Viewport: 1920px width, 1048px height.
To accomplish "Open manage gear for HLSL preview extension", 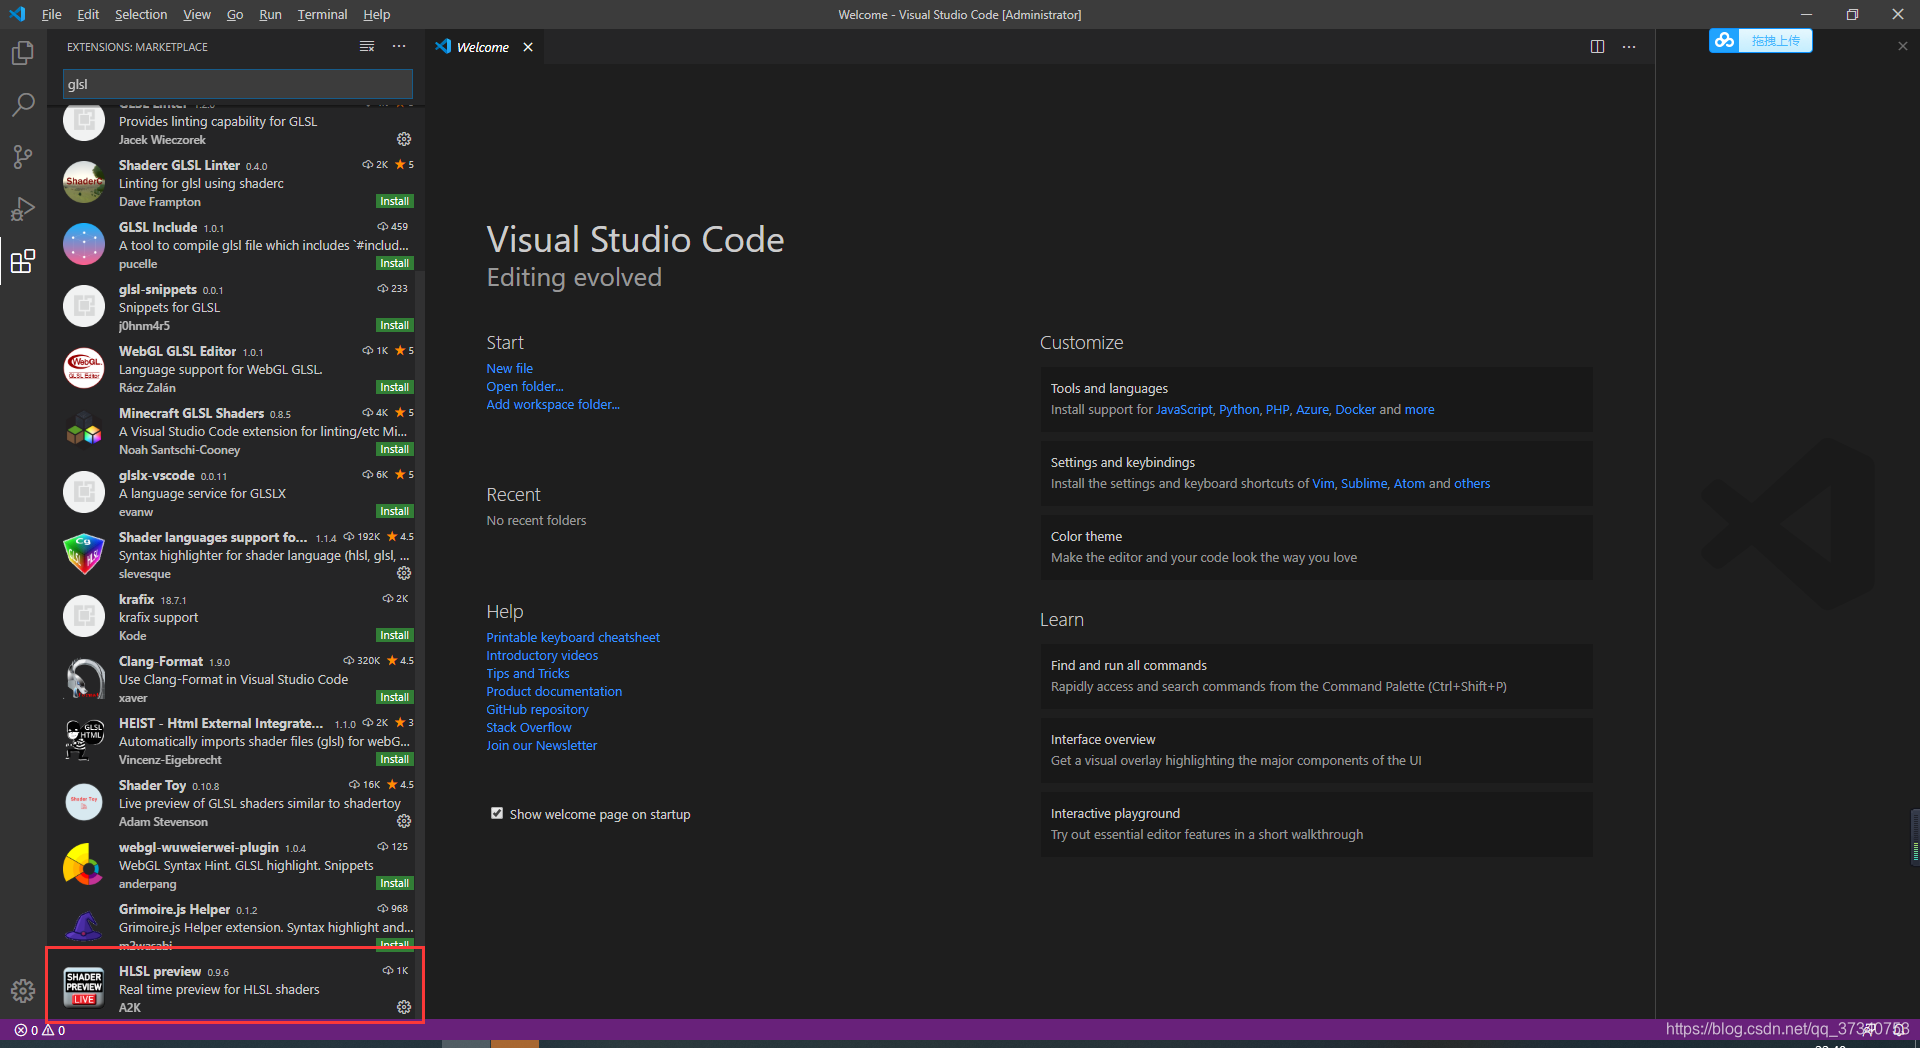I will [x=404, y=1007].
